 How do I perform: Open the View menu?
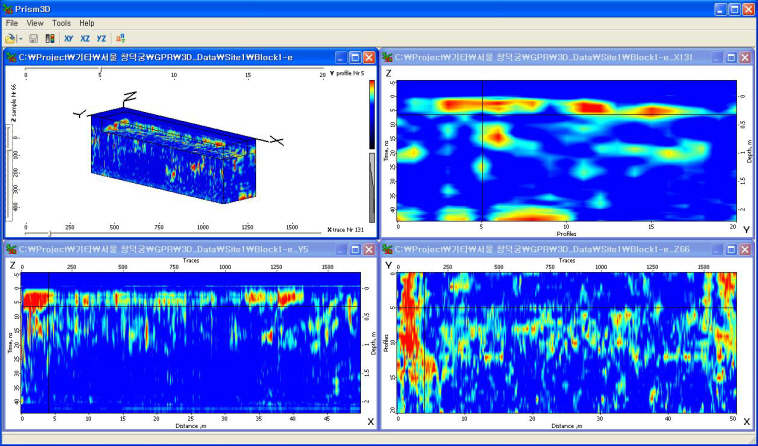point(35,23)
